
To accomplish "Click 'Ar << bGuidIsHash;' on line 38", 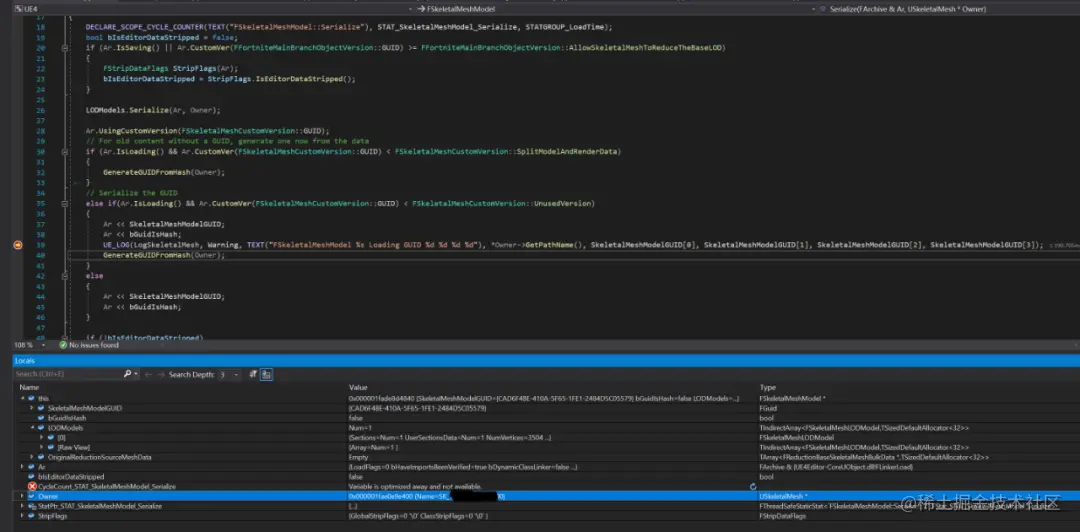I will [143, 234].
